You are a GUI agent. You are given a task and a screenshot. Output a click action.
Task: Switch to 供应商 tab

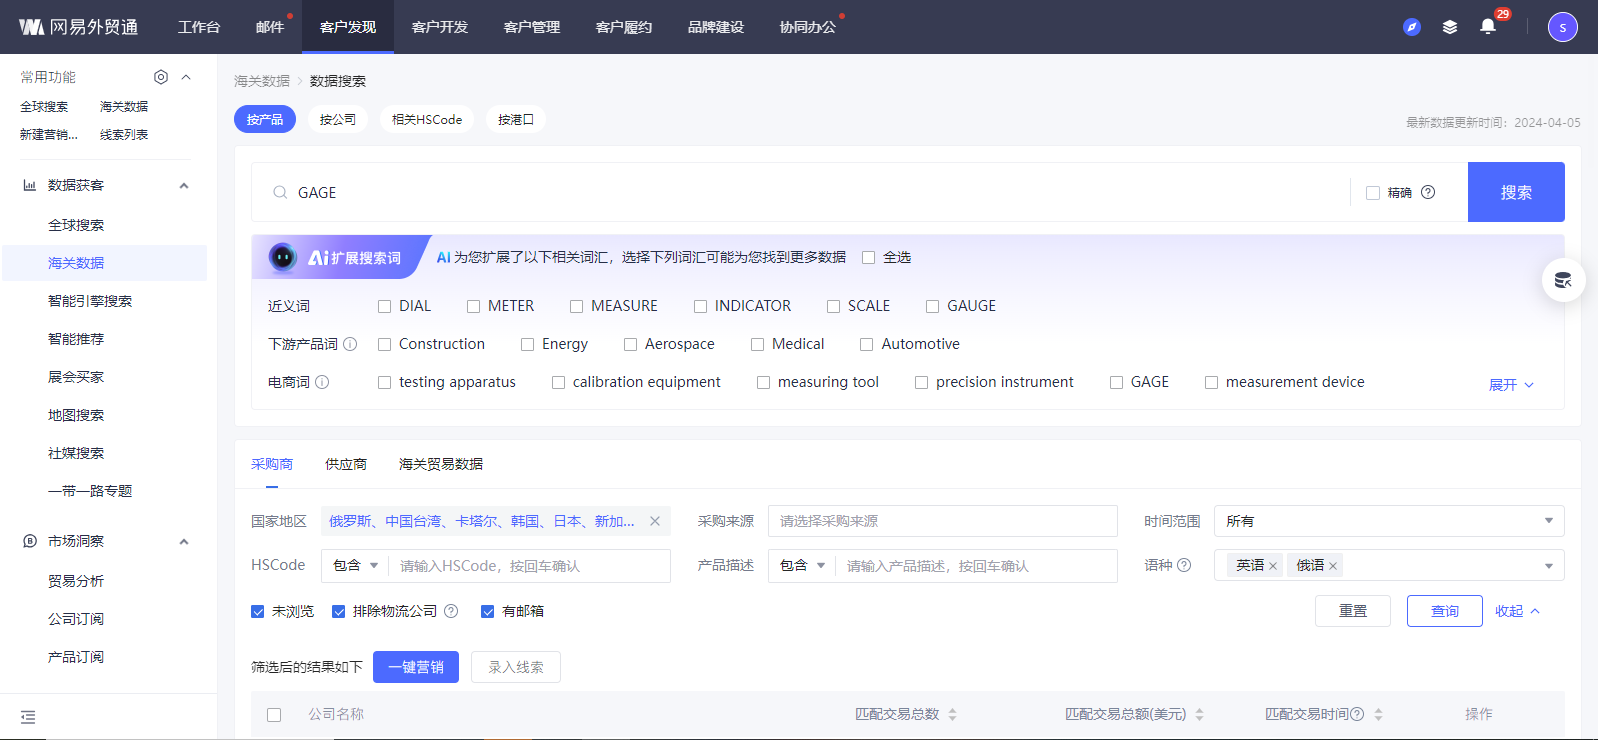click(x=346, y=464)
